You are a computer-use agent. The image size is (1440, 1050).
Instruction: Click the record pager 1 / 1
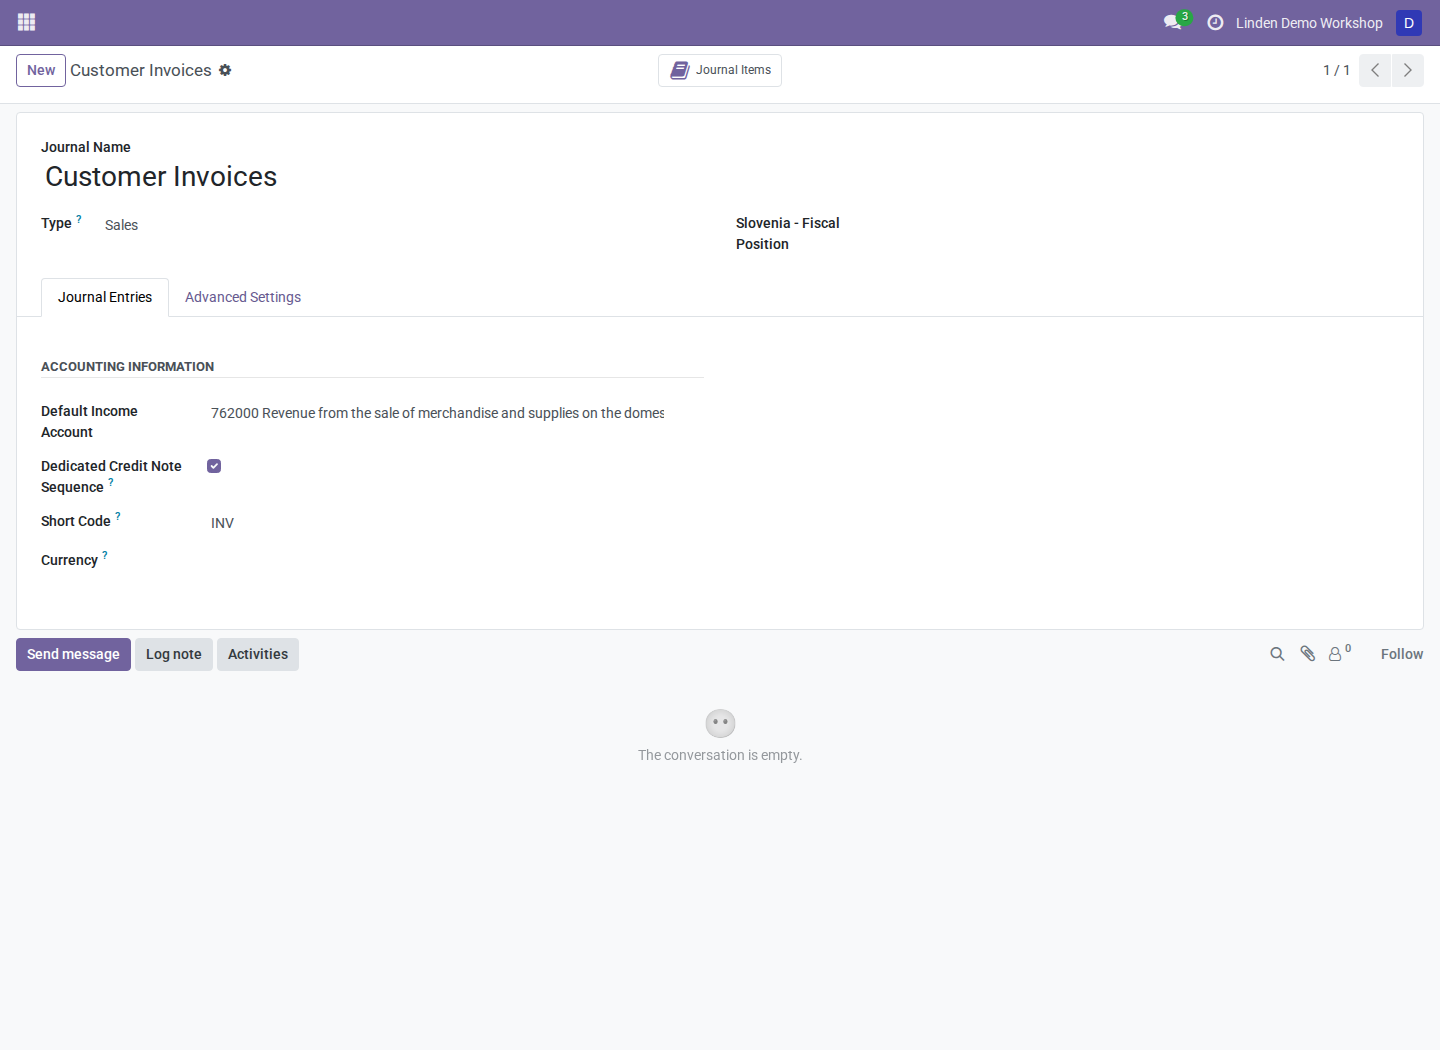(x=1336, y=70)
